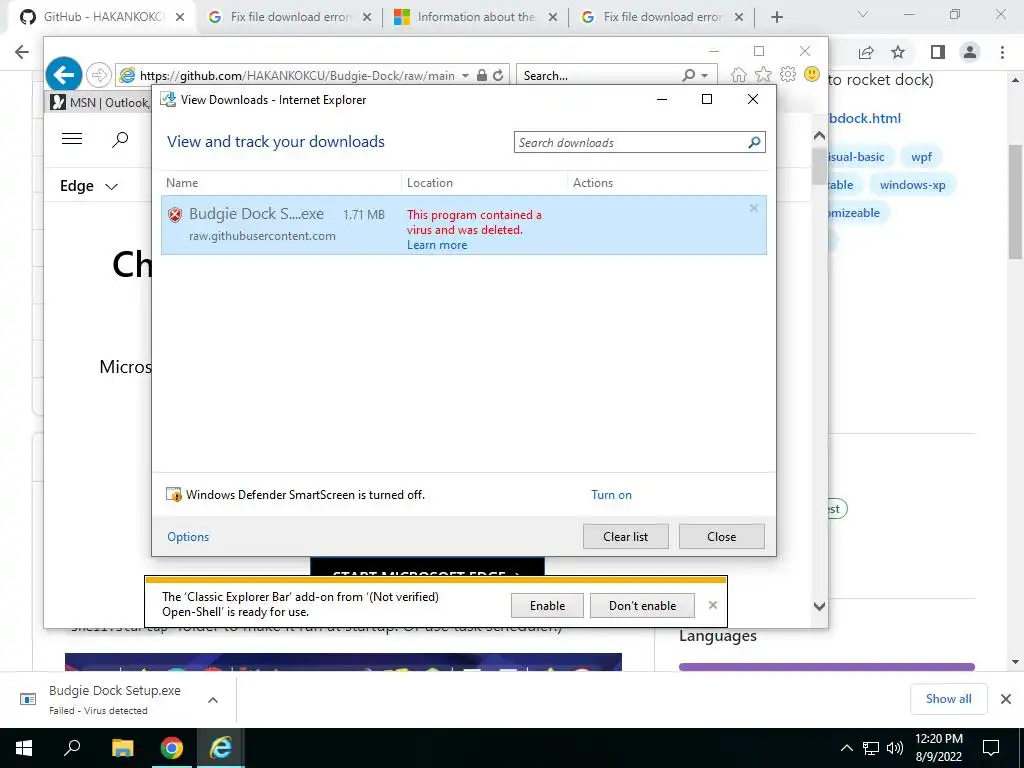Open the address bar dropdown arrow in IE
The image size is (1024, 768).
[465, 76]
